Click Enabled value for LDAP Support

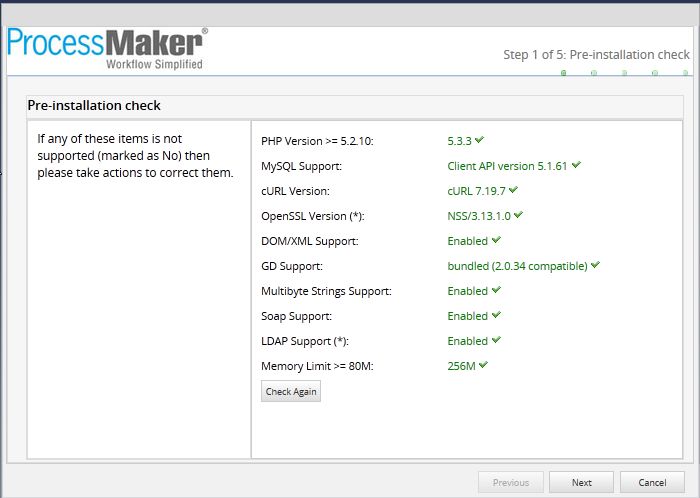[467, 341]
